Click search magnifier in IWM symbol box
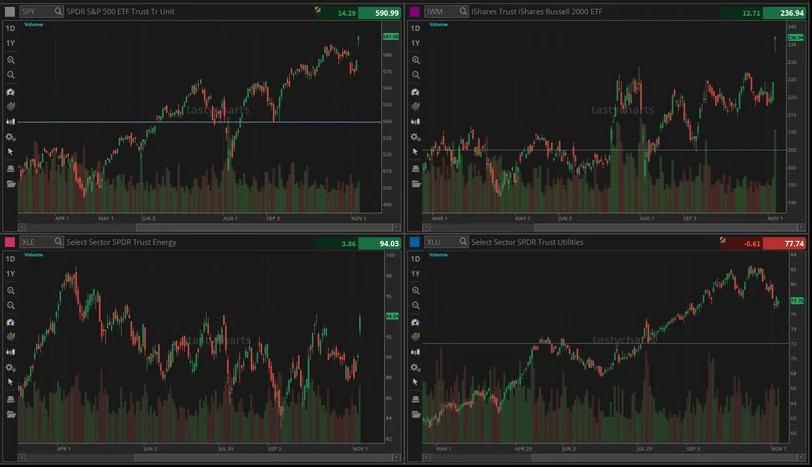 click(x=462, y=11)
